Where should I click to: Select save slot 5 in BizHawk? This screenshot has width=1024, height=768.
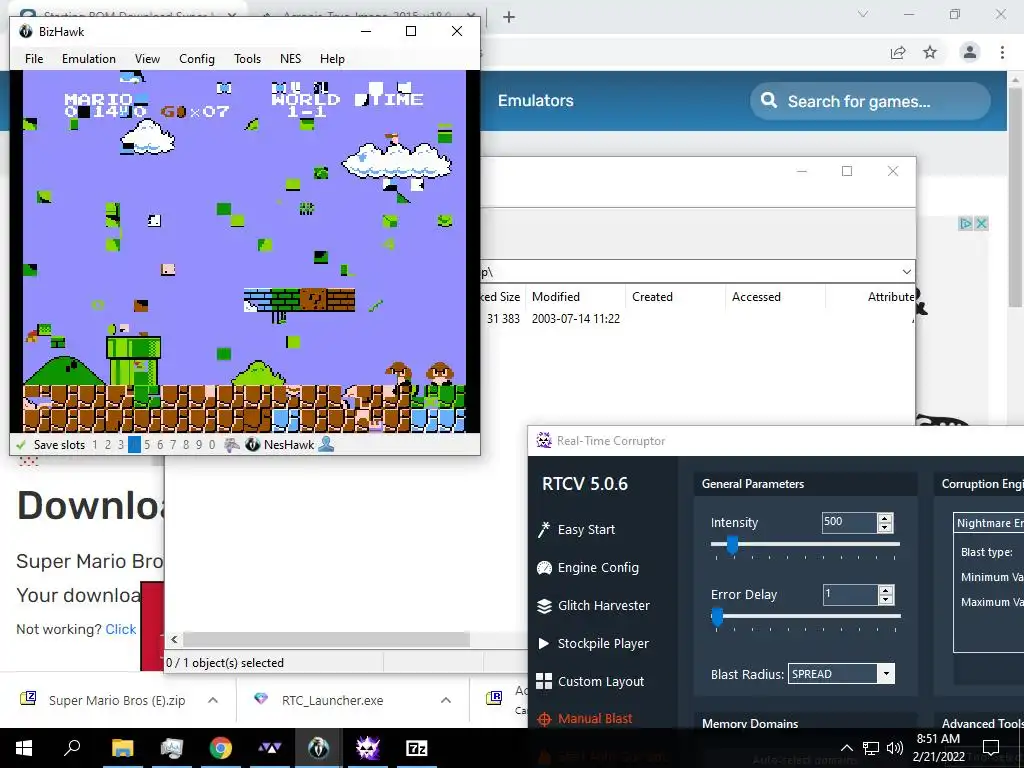click(147, 445)
